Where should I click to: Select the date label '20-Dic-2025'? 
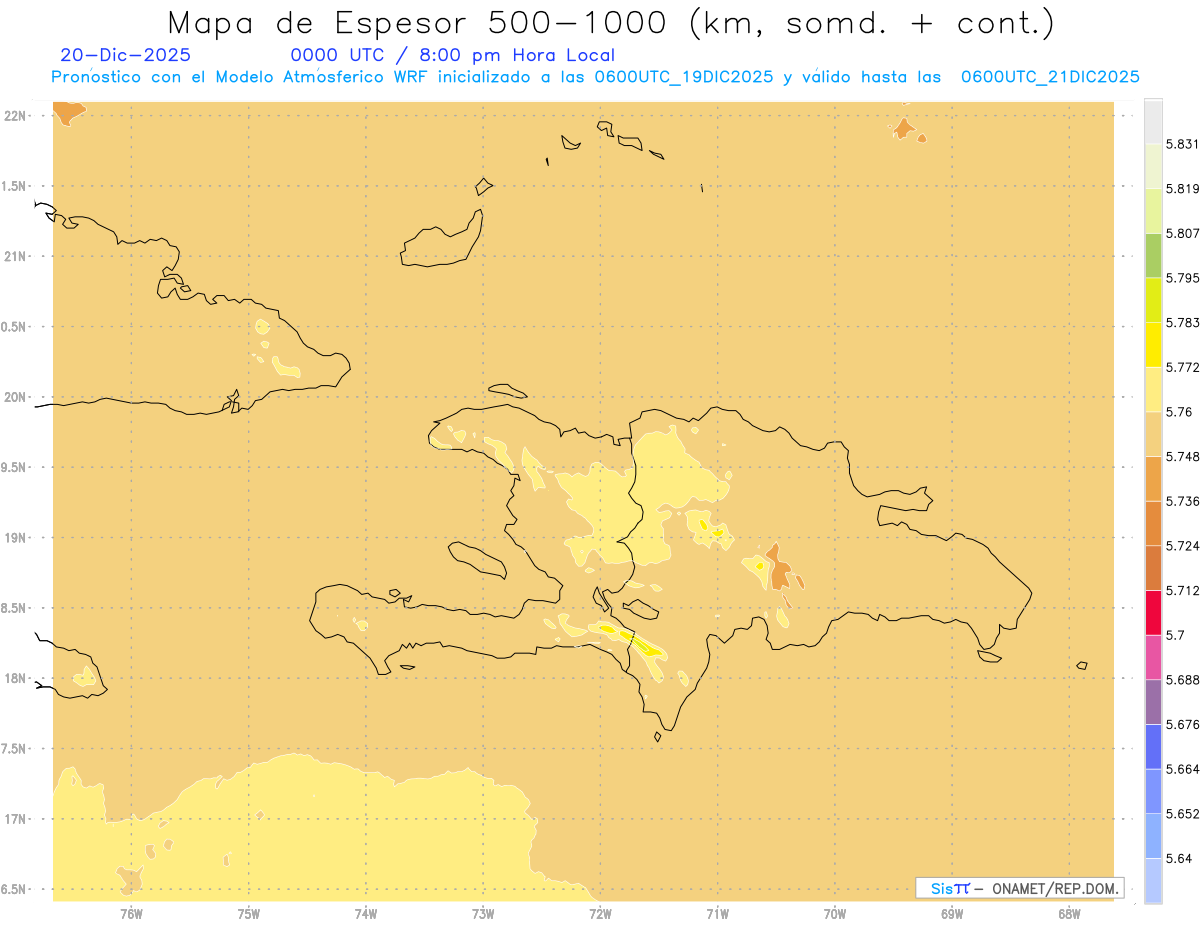point(125,56)
